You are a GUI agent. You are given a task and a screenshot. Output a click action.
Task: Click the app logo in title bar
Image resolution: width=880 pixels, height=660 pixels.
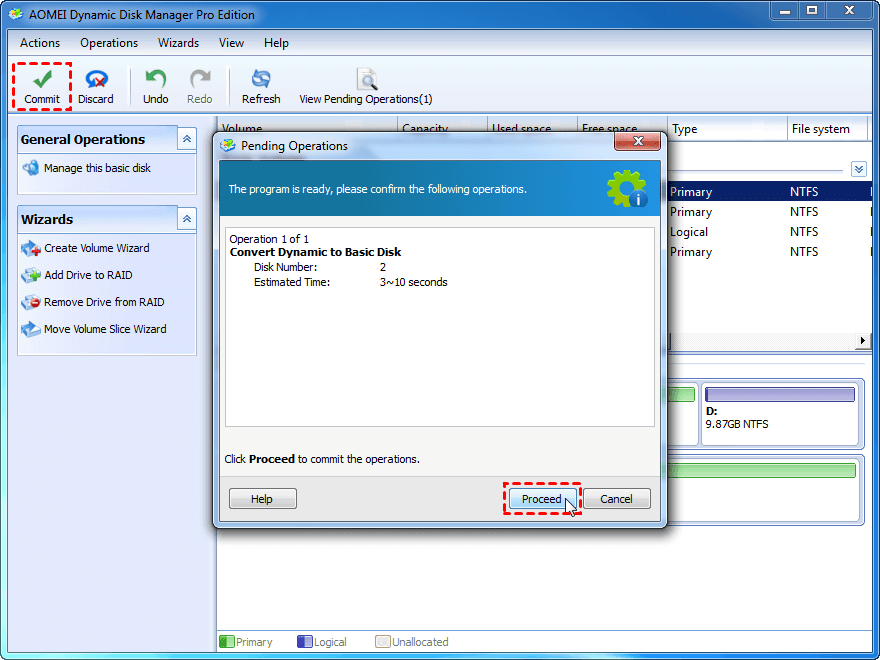coord(16,15)
